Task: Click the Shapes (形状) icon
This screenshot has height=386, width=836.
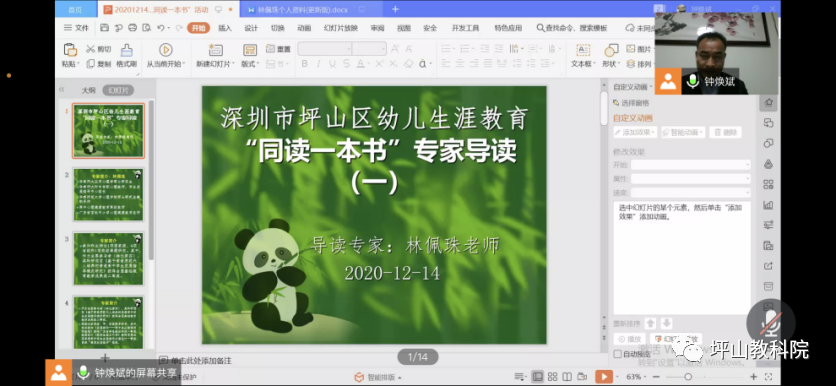Action: pyautogui.click(x=611, y=50)
